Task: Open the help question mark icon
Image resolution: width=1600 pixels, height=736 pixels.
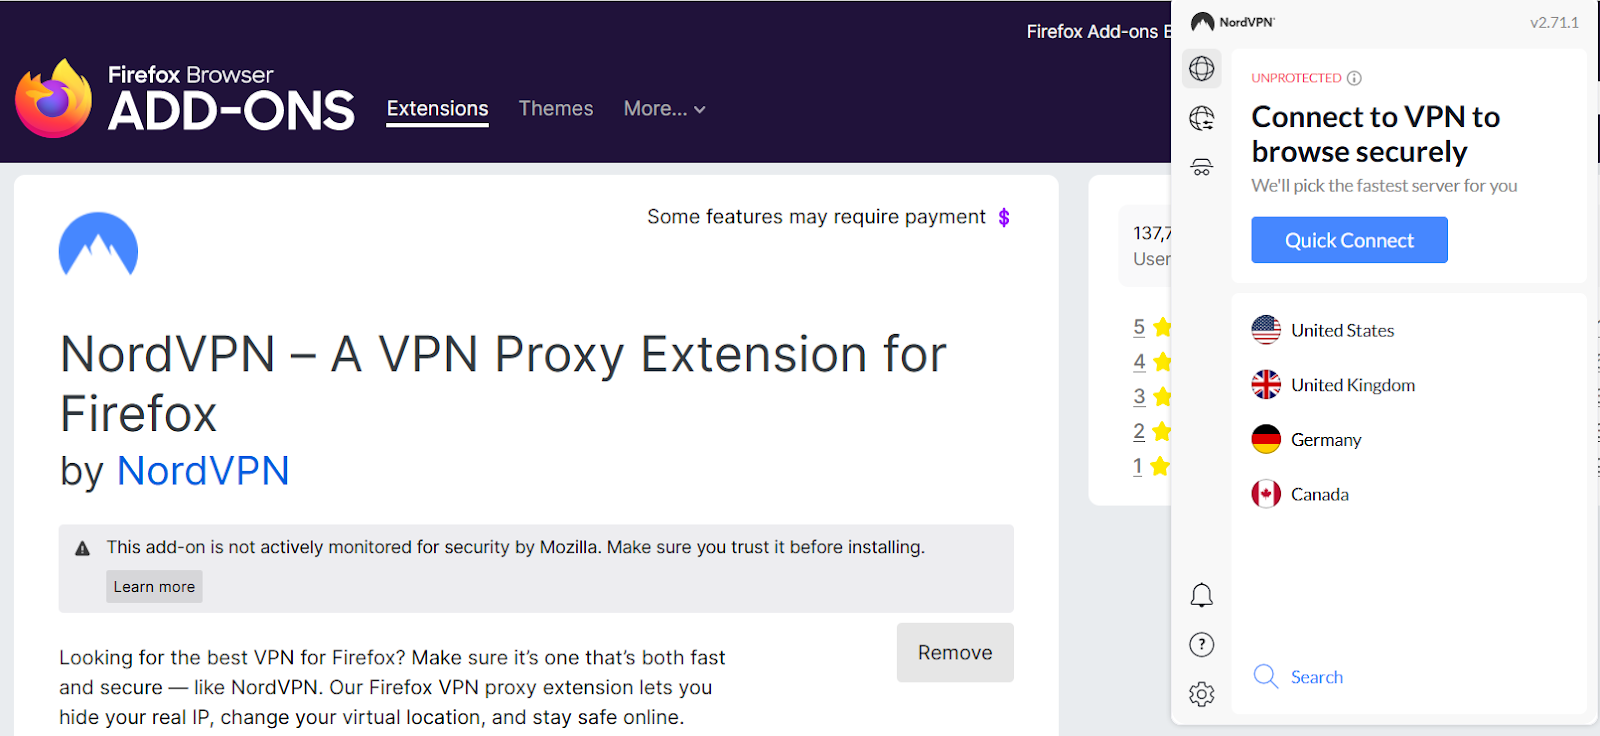Action: 1202,645
